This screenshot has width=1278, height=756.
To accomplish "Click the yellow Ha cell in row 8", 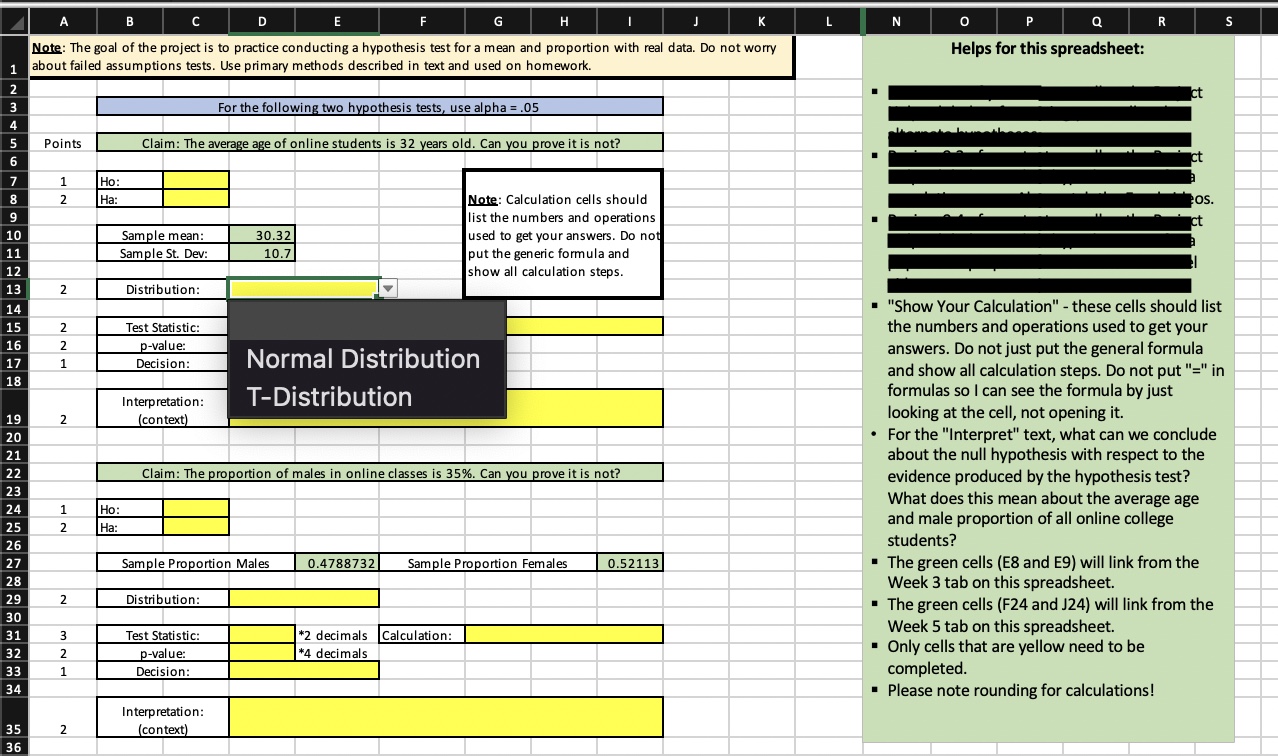I will pos(196,199).
